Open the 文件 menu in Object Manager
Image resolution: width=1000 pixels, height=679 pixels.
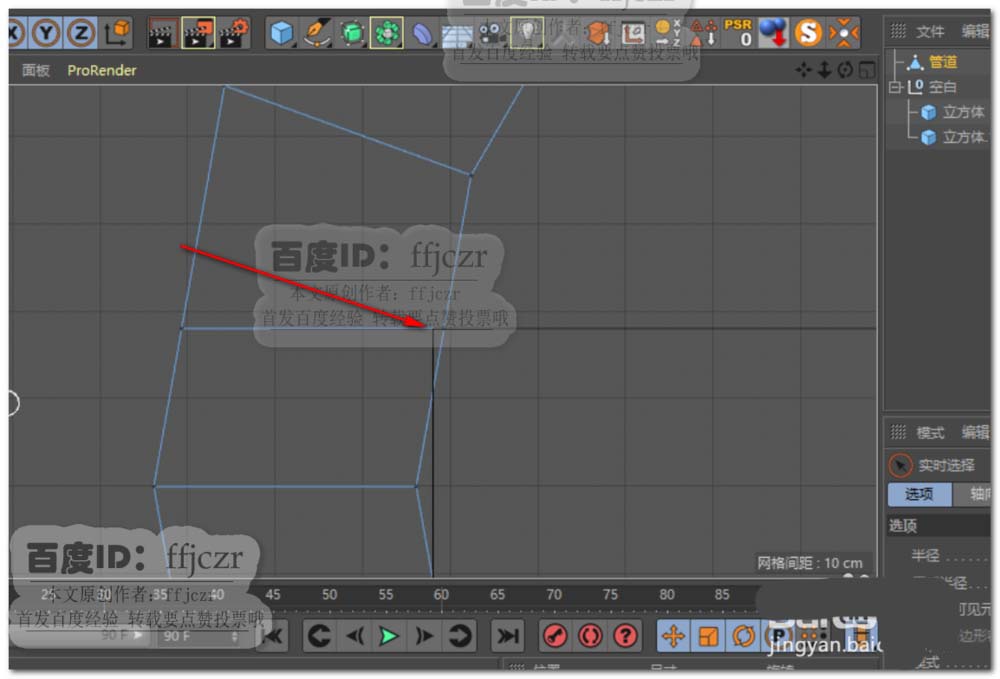930,31
